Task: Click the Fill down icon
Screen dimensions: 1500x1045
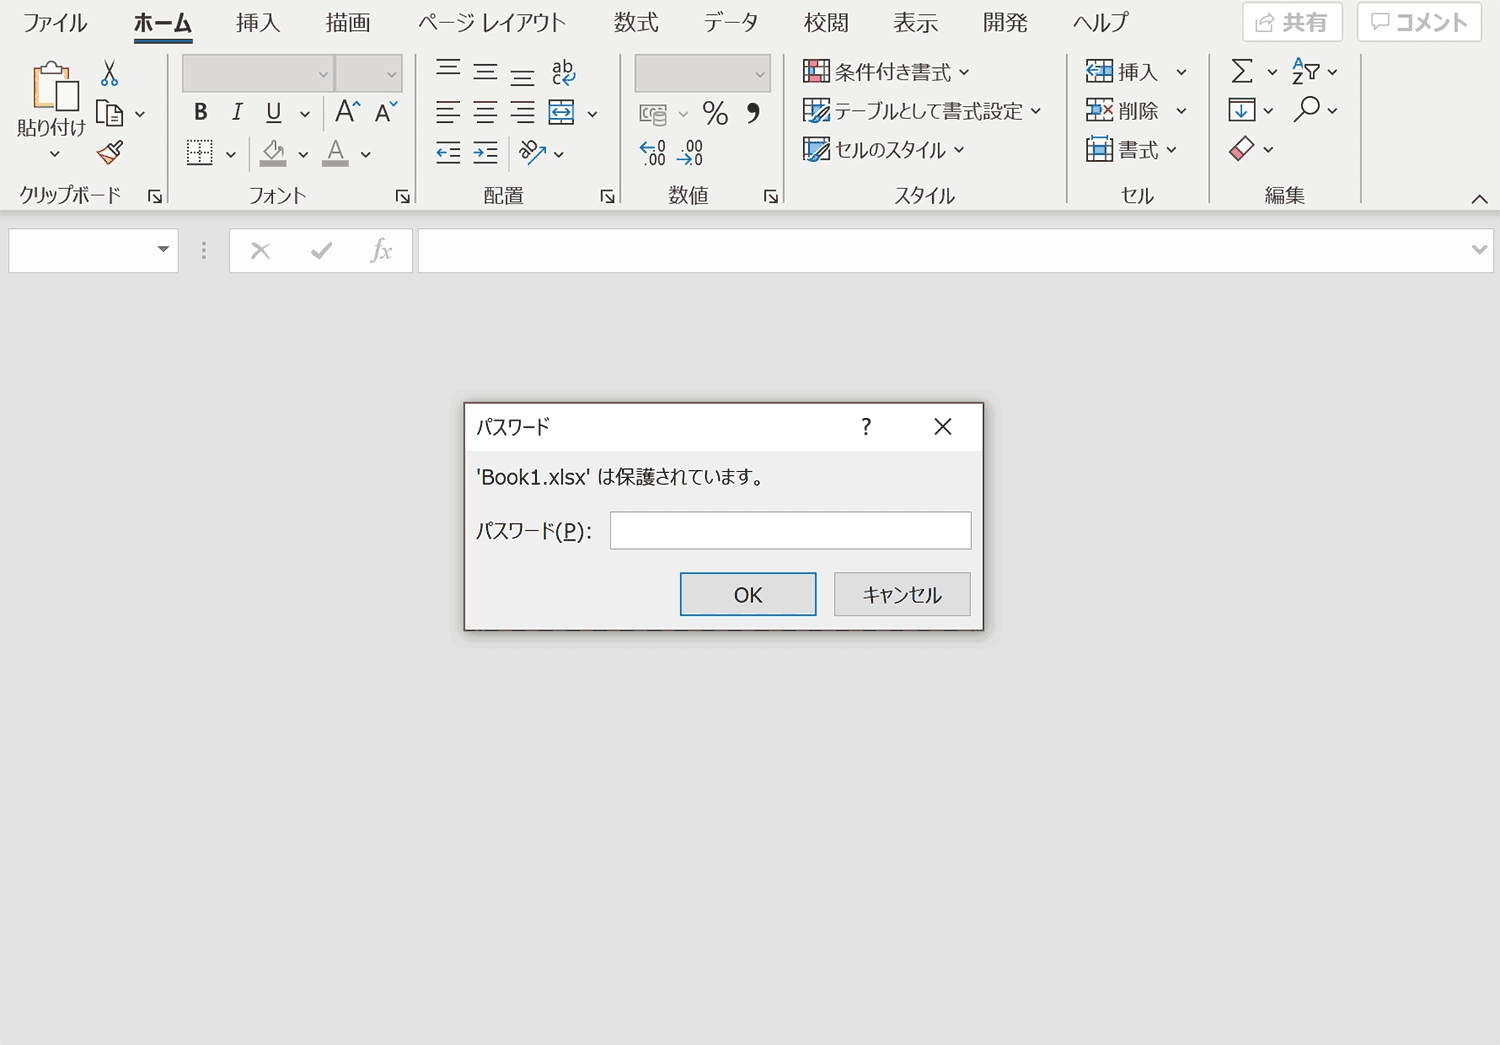Action: point(1242,110)
